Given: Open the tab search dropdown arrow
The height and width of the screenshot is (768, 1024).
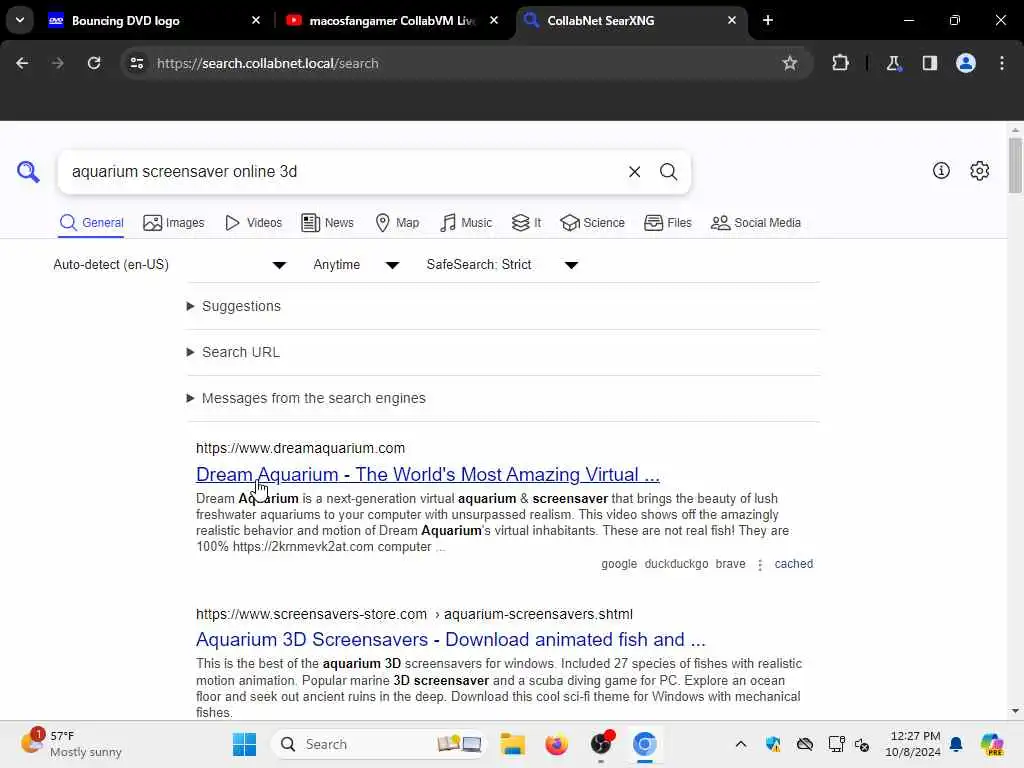Looking at the screenshot, I should pos(20,20).
